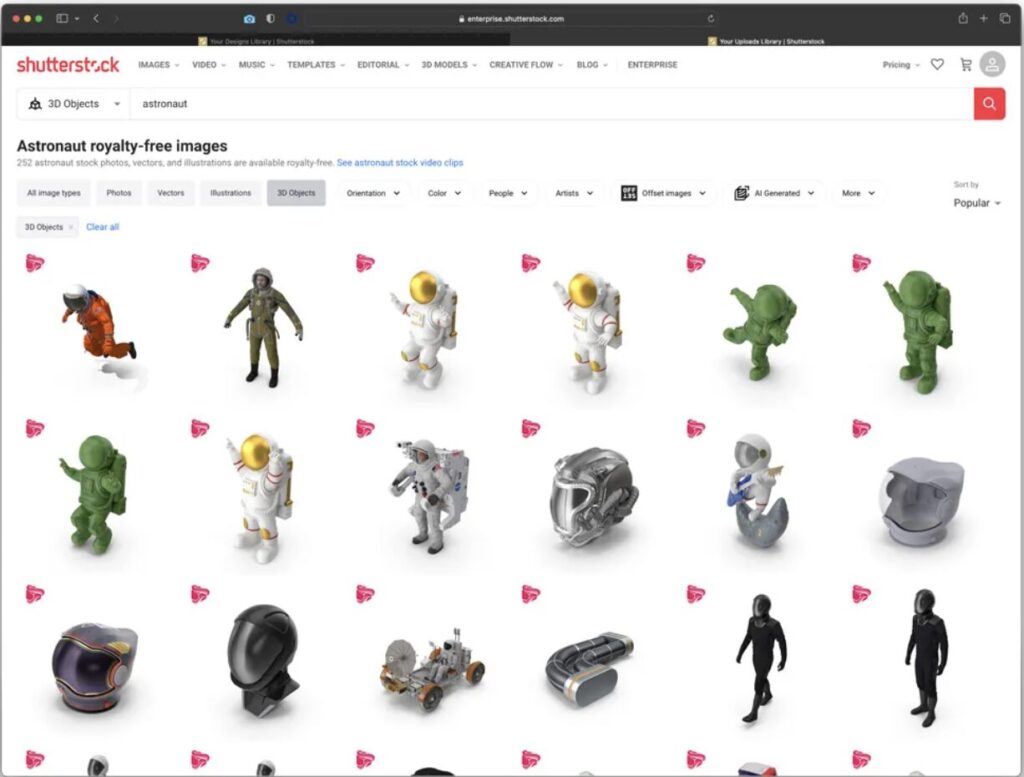Click the red search magnifier button
The width and height of the screenshot is (1024, 777).
click(x=989, y=104)
